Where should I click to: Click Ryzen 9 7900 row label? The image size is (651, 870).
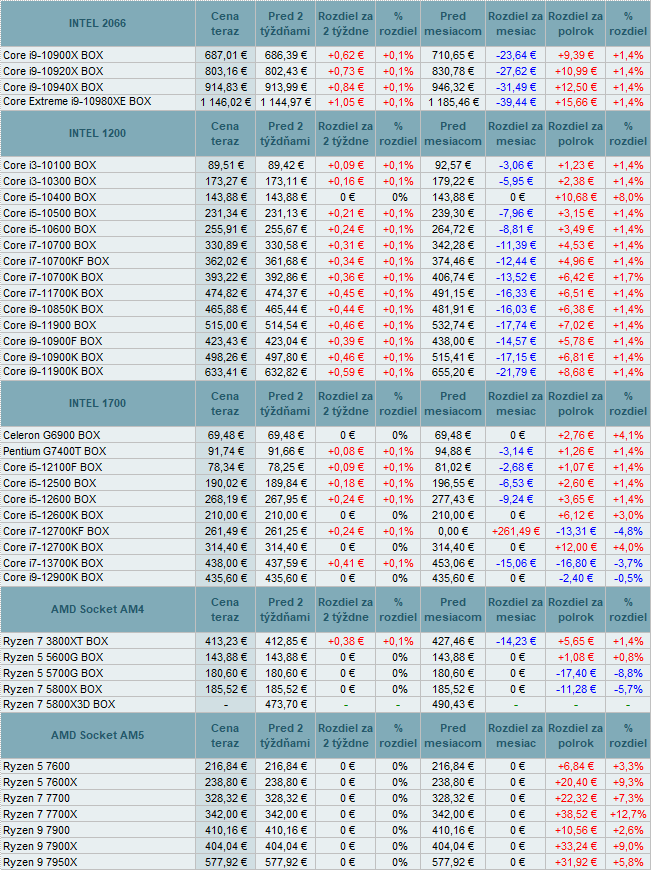point(37,831)
